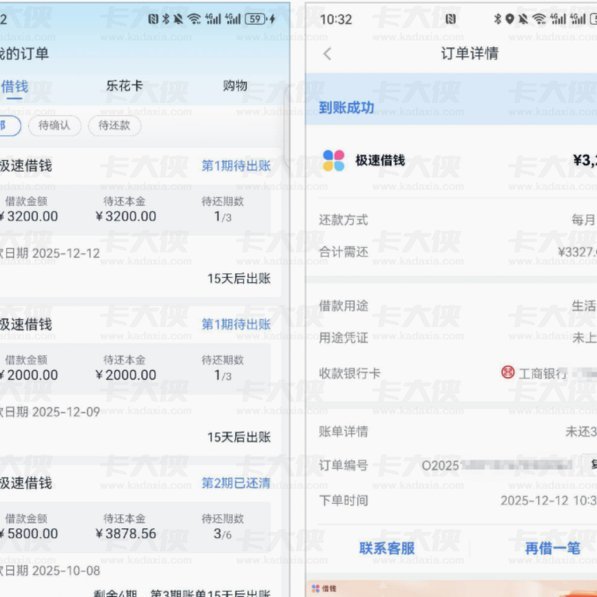Tap the 第1期待出账 status of 3200 order
The image size is (597, 597).
coord(236,166)
